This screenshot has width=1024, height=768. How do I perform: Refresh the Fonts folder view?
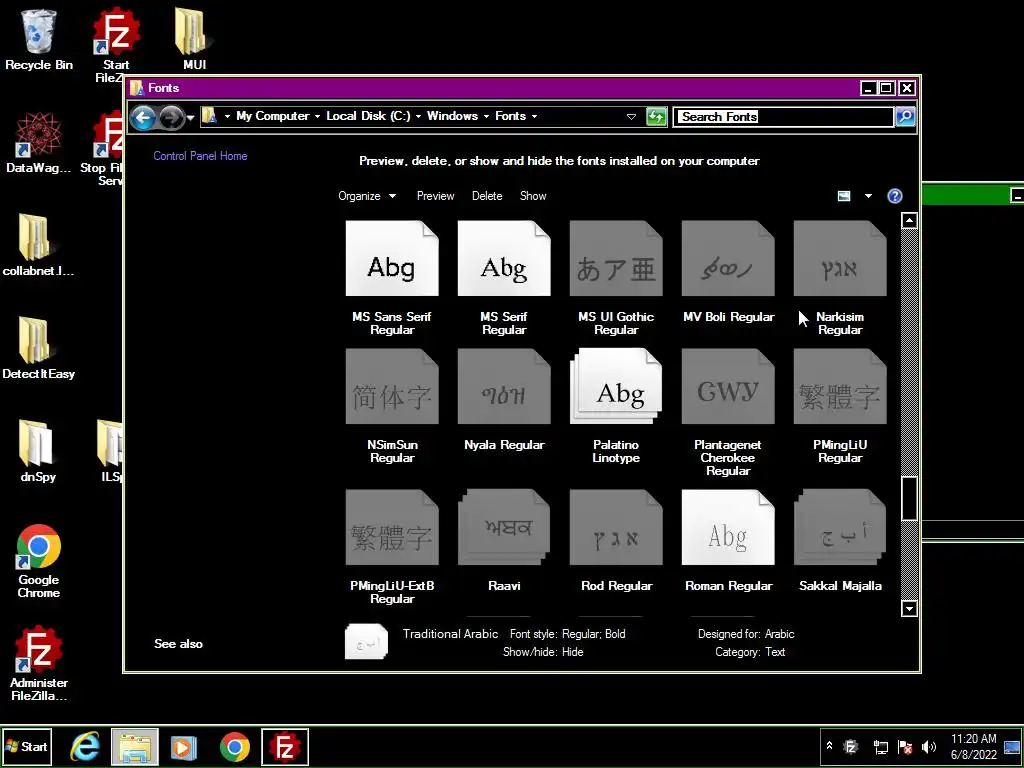[x=656, y=117]
